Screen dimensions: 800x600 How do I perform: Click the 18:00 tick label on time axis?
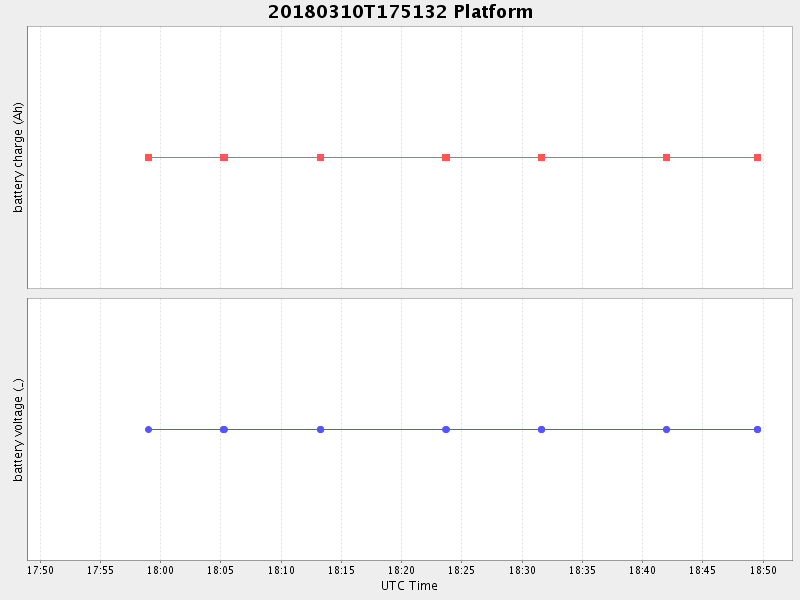click(160, 570)
